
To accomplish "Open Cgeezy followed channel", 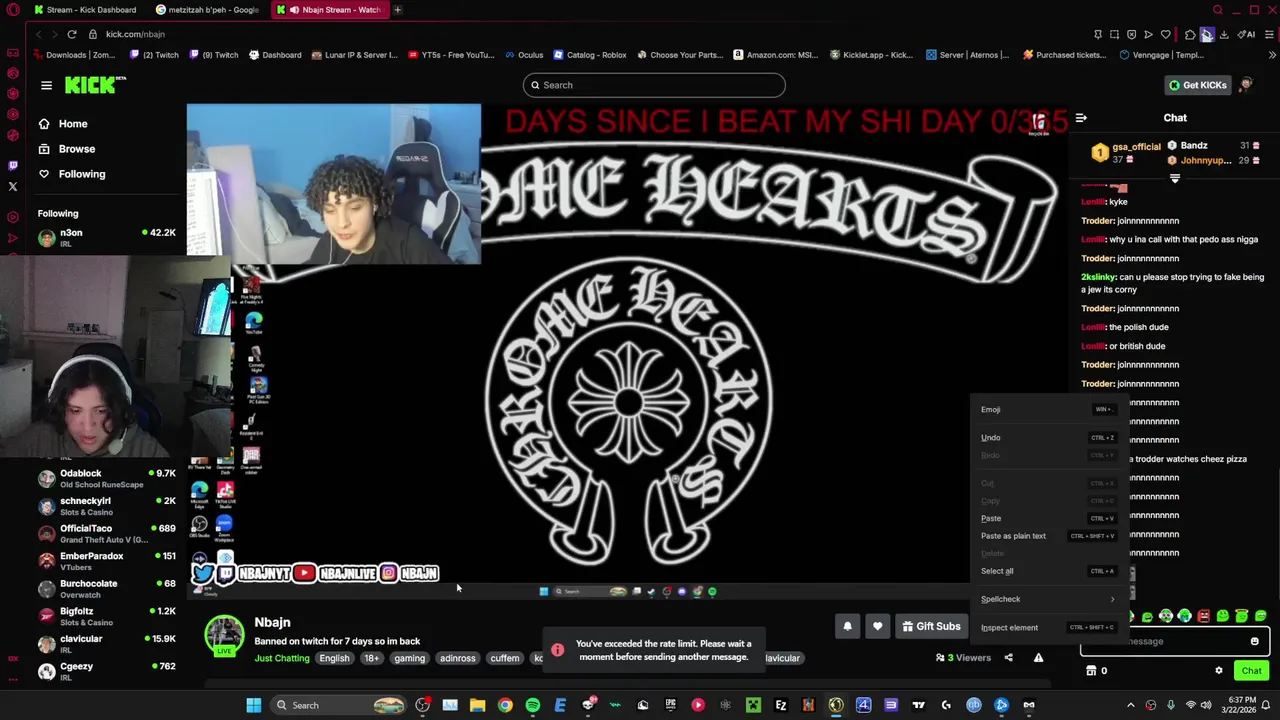I will click(106, 671).
